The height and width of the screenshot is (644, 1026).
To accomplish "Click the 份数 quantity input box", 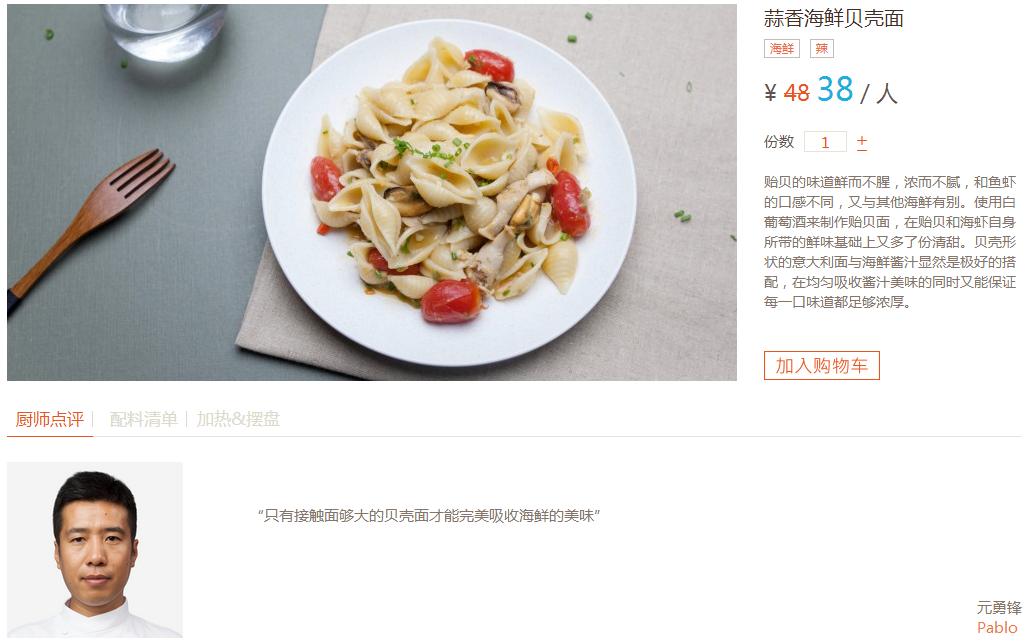I will click(825, 141).
